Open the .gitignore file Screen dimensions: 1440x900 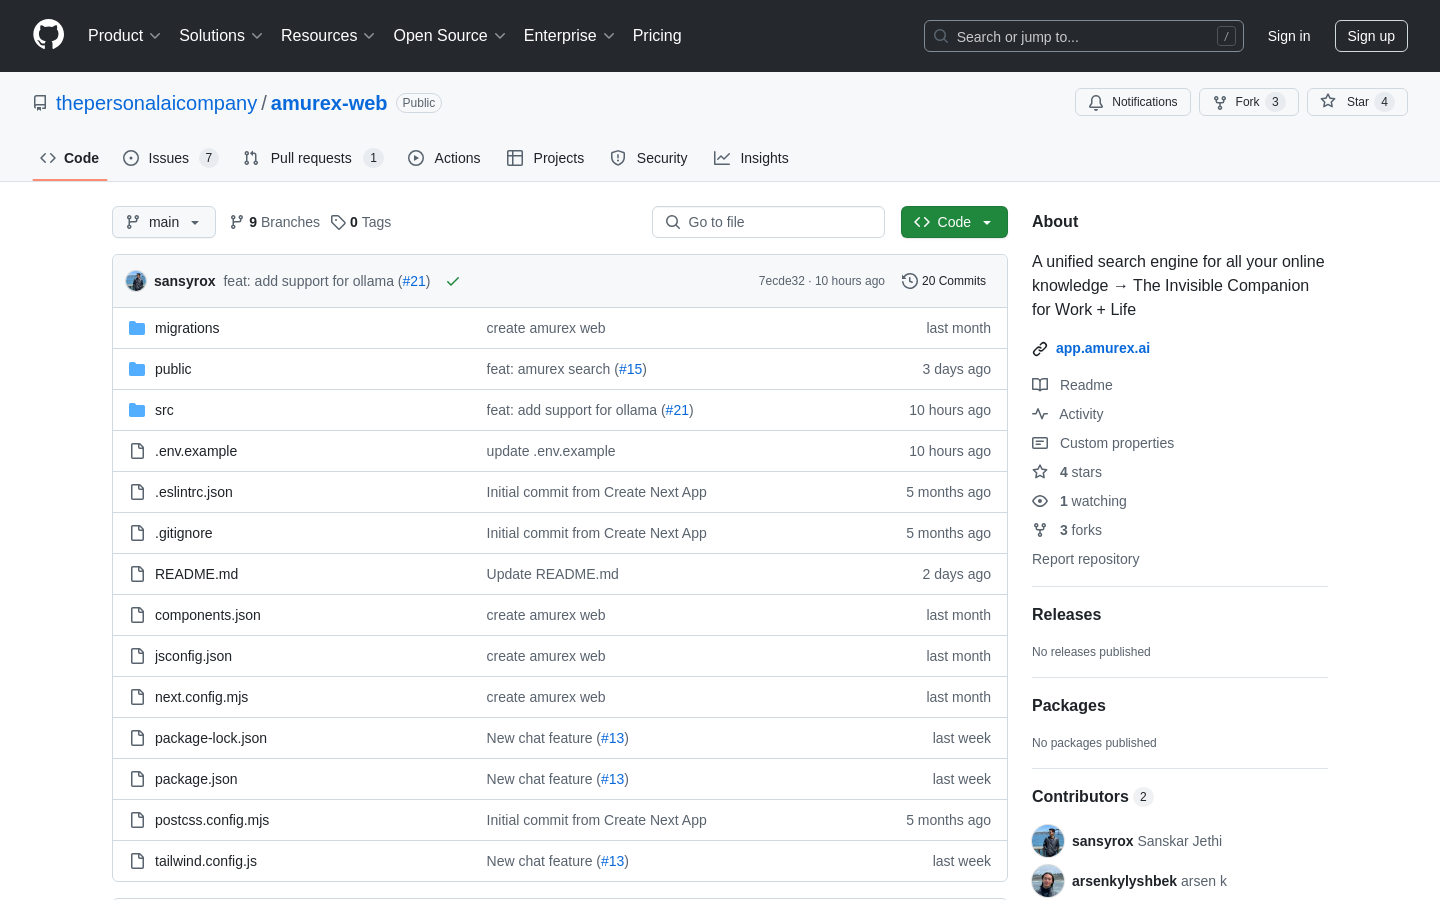coord(184,533)
